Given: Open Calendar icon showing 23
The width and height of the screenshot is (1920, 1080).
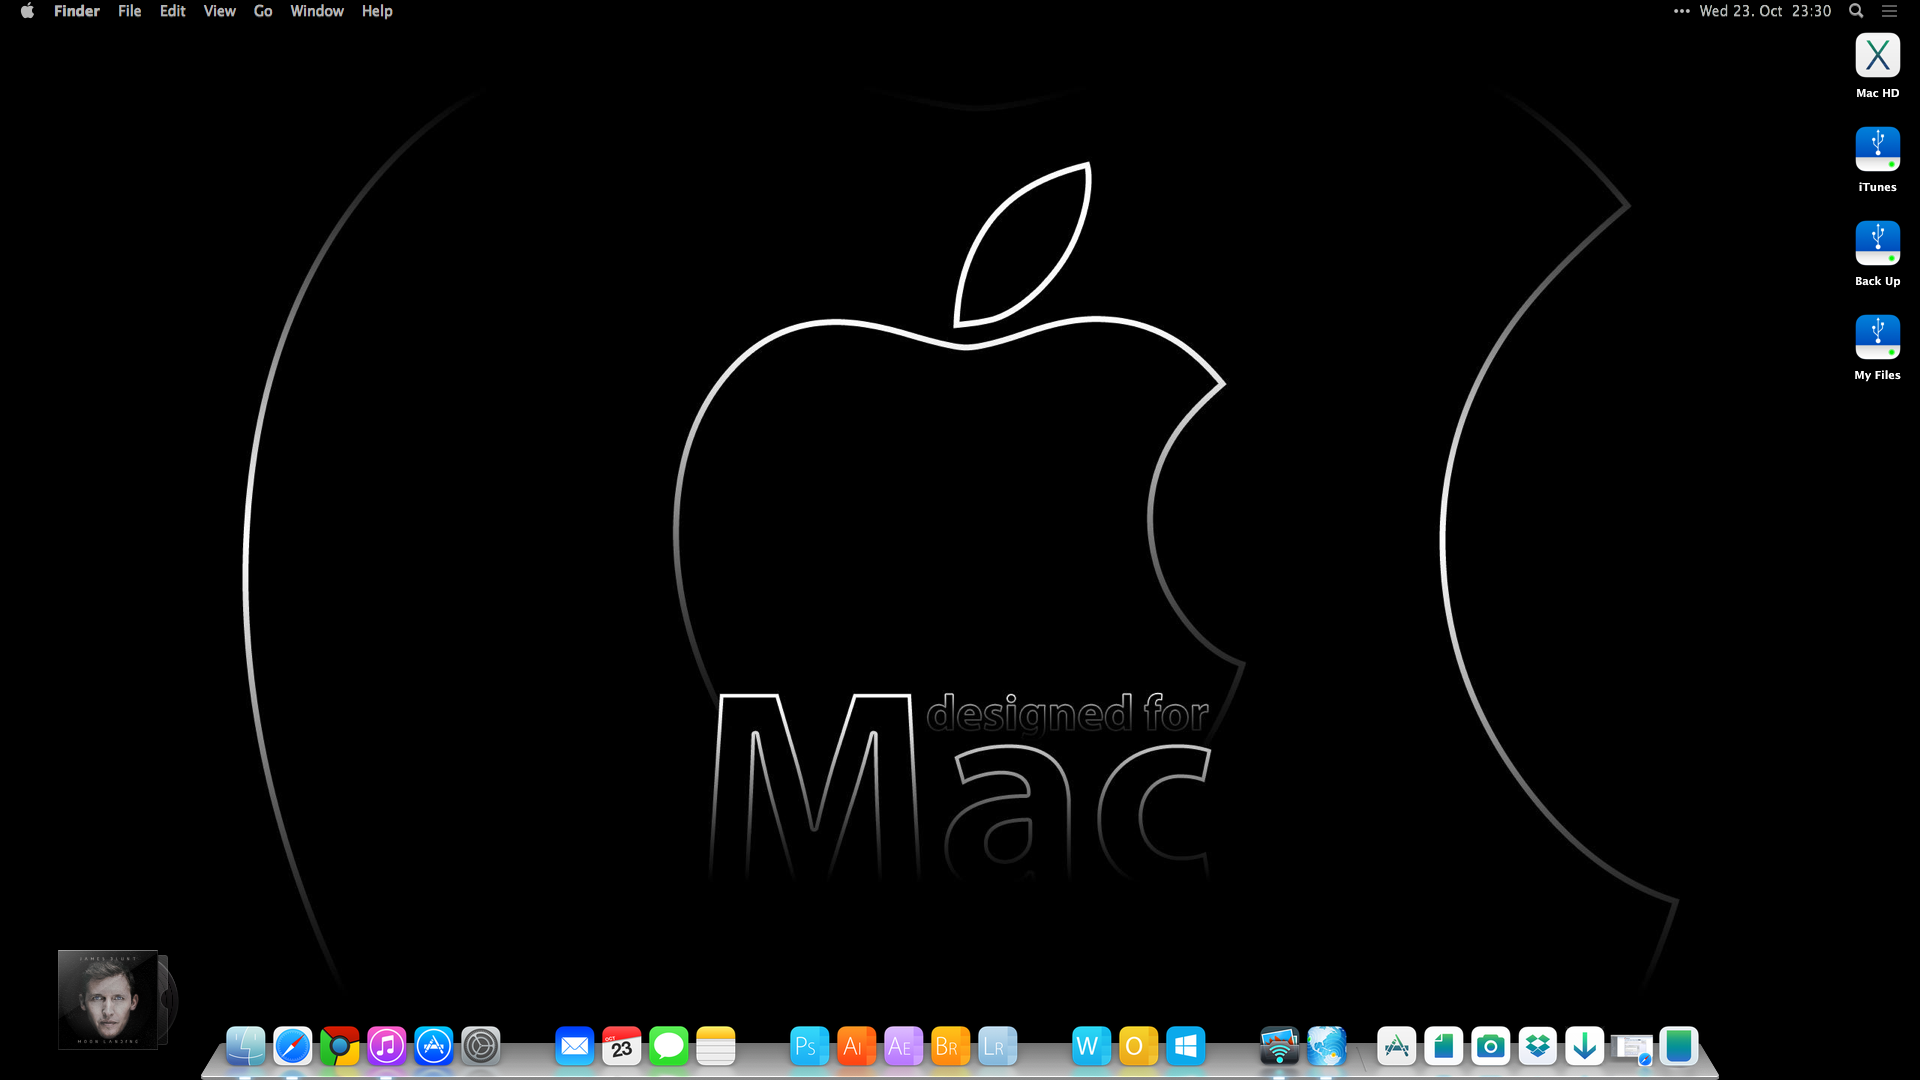Looking at the screenshot, I should tap(622, 1046).
